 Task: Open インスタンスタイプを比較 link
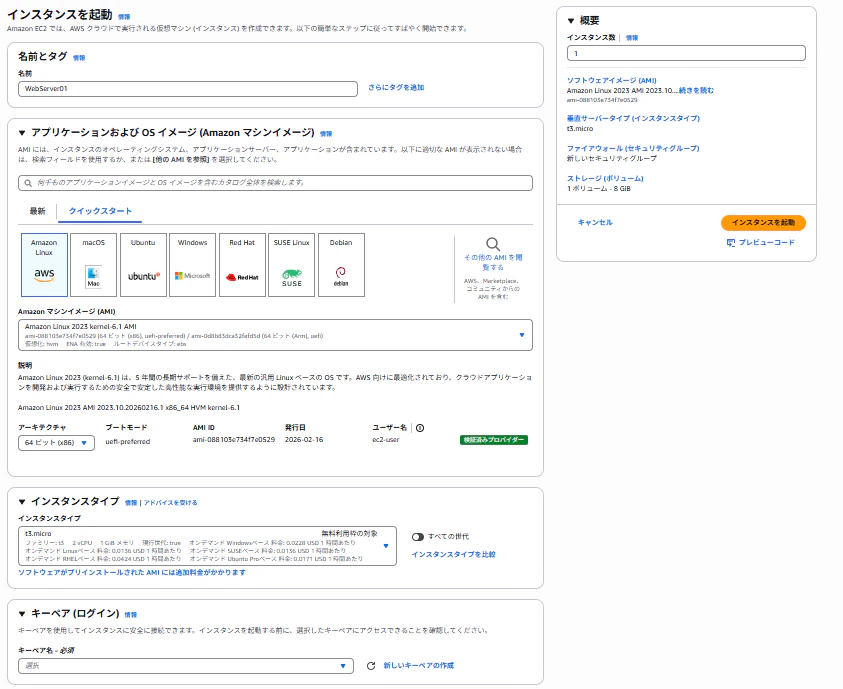tap(453, 555)
